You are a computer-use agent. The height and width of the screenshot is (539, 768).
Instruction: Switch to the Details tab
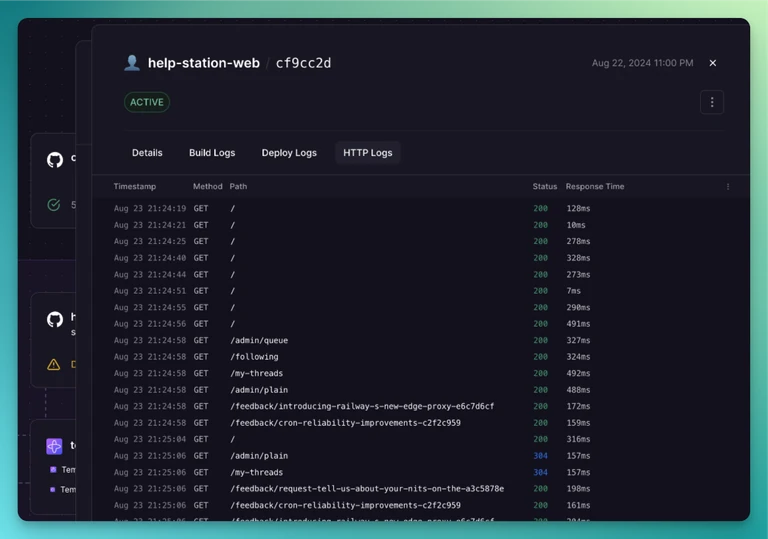coord(147,153)
